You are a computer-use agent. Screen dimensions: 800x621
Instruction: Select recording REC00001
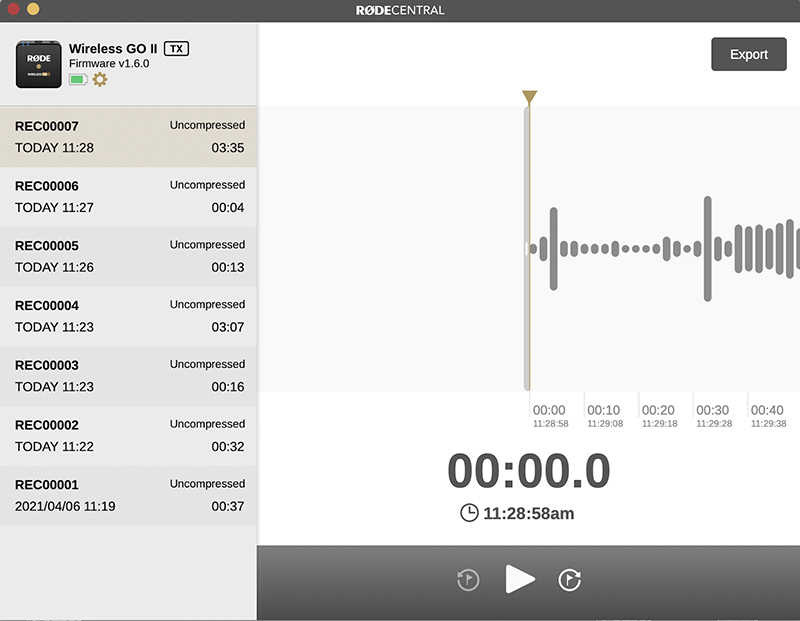[129, 495]
